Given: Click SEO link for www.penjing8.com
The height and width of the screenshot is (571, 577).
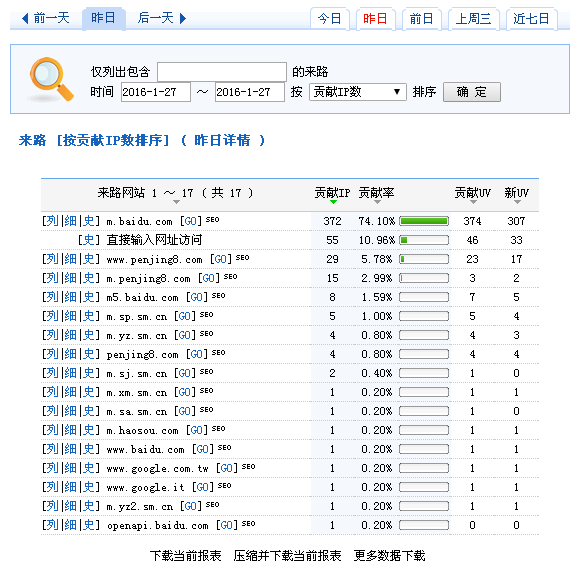Looking at the screenshot, I should 243,258.
